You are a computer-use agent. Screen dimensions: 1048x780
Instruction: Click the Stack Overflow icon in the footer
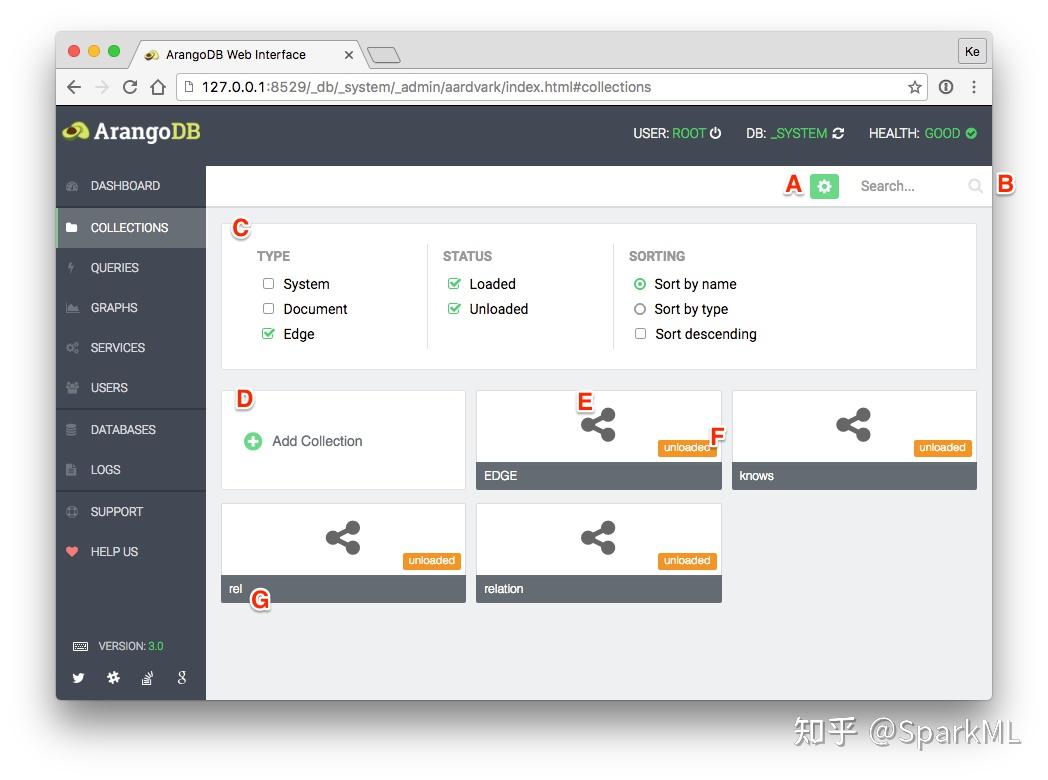[x=147, y=678]
